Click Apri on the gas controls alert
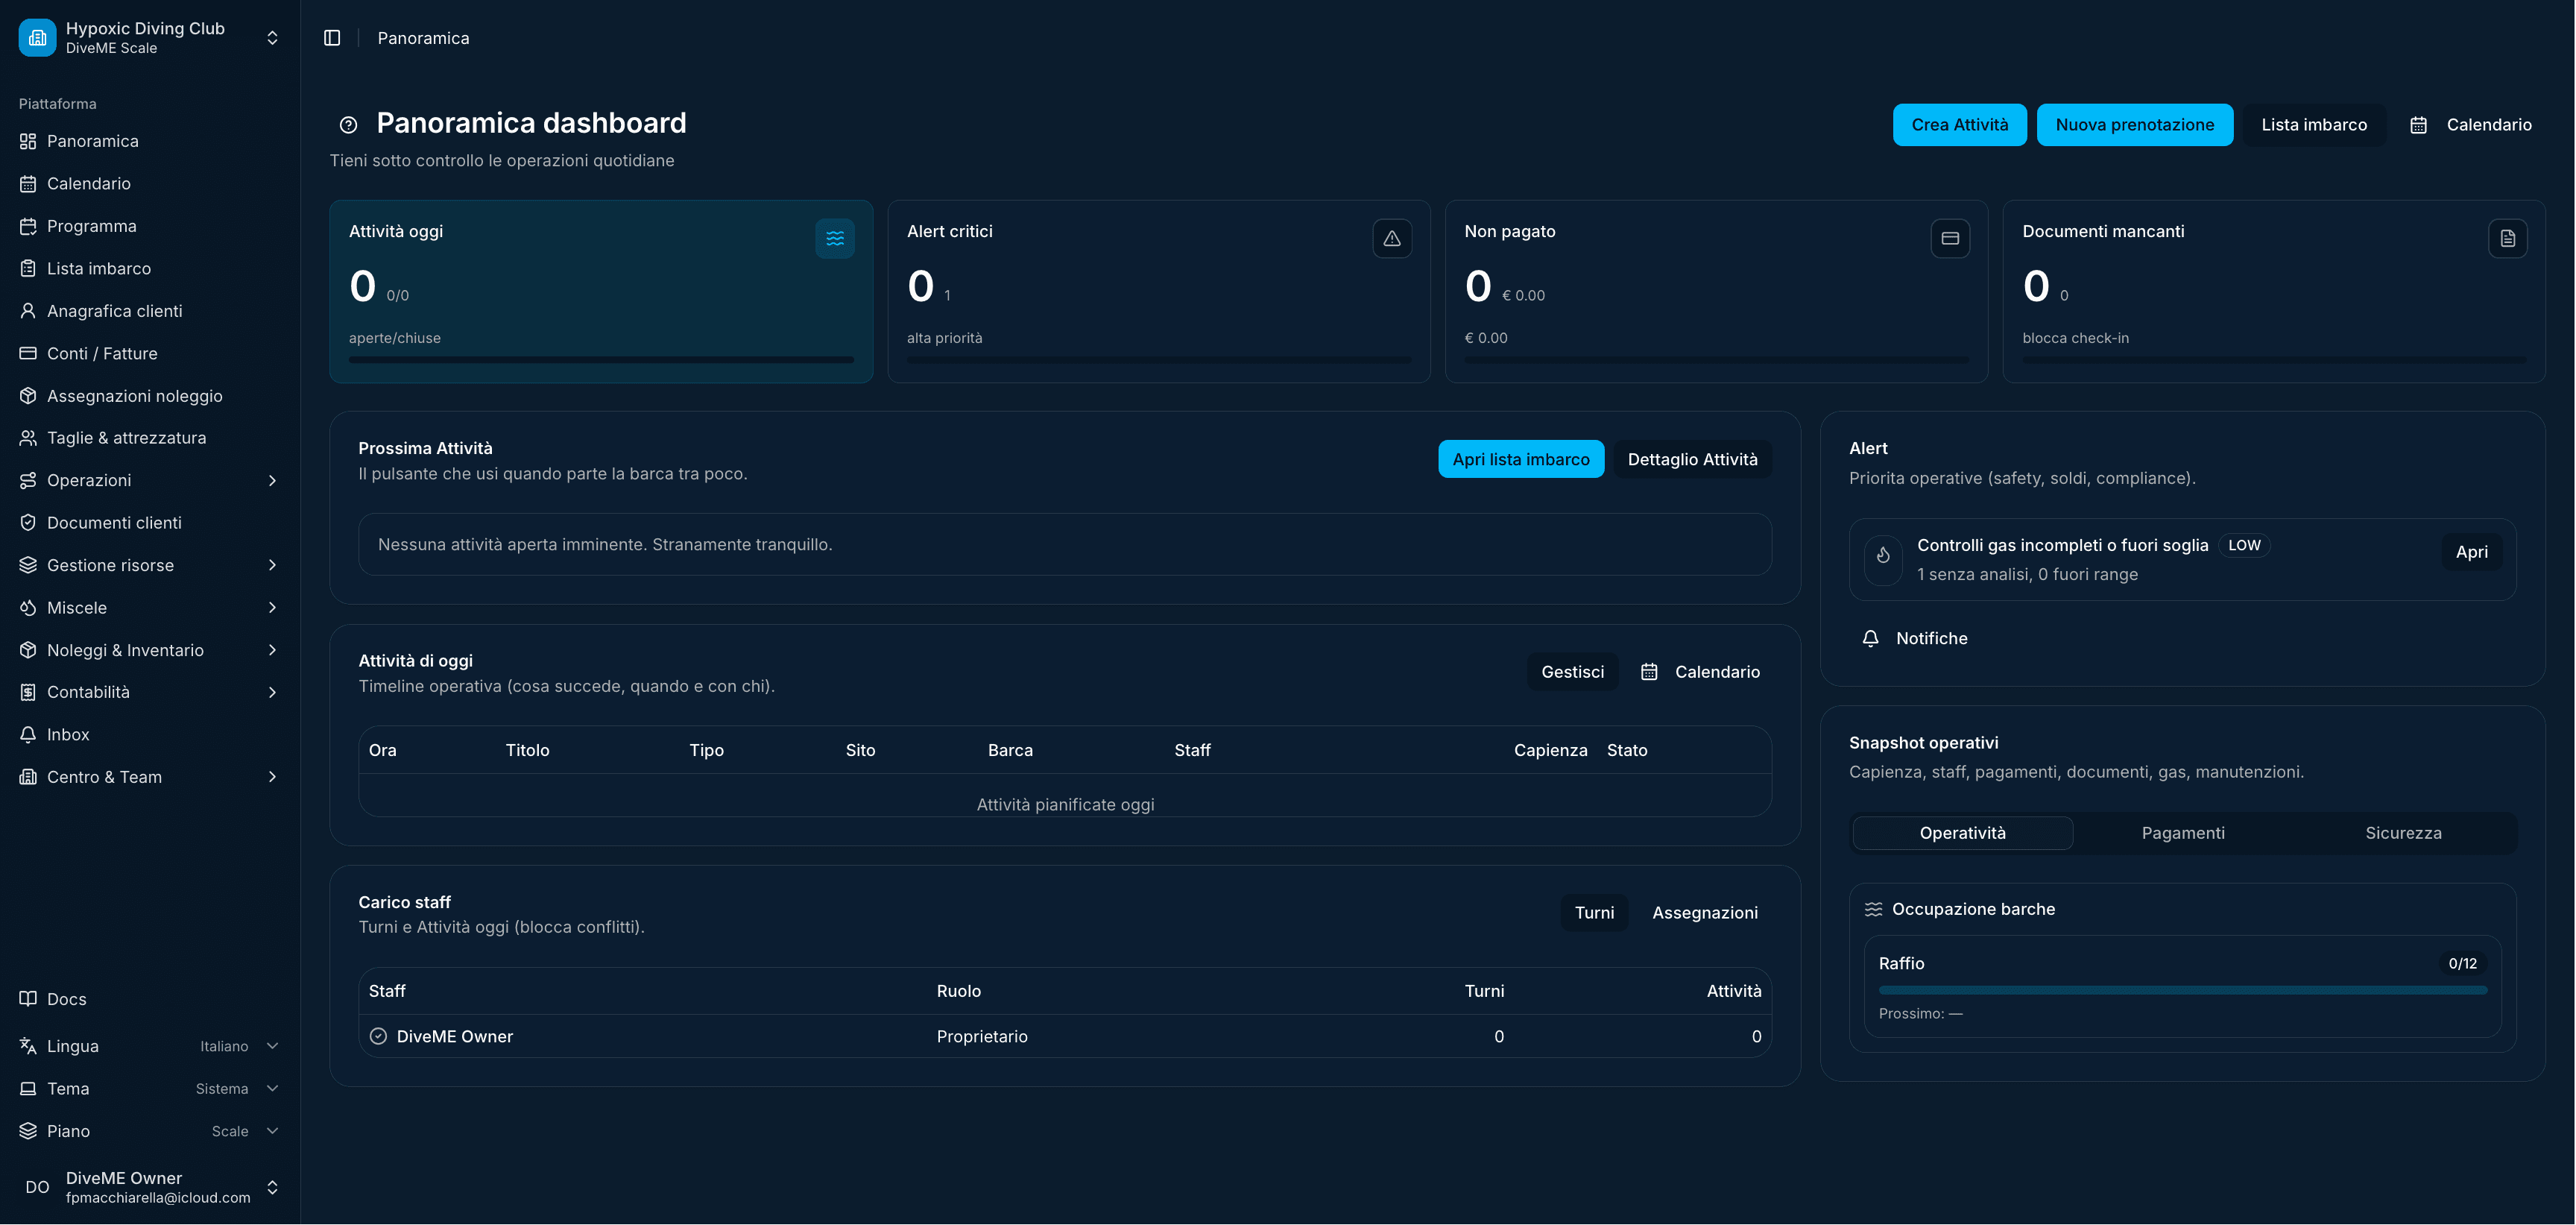This screenshot has width=2576, height=1225. pos(2471,552)
